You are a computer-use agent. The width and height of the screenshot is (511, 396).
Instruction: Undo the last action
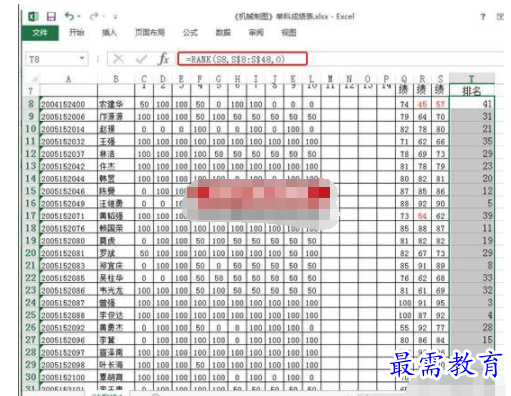[x=69, y=16]
